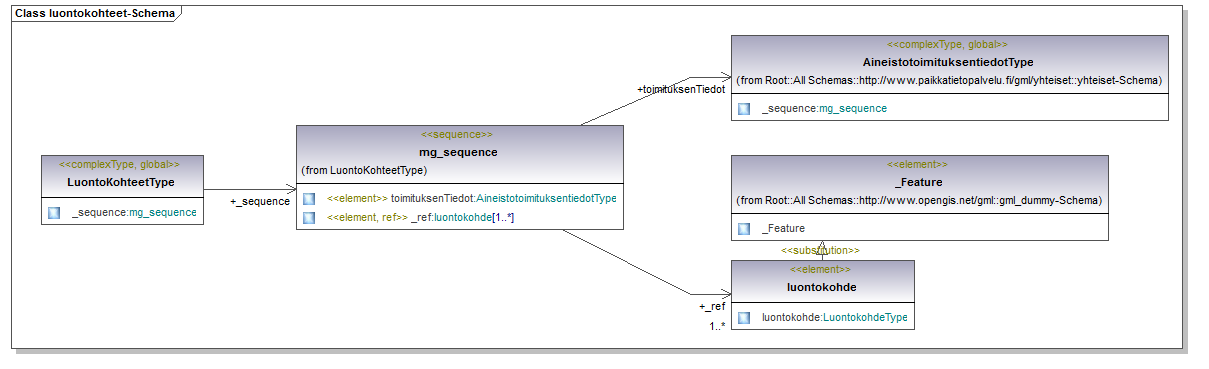
Task: Click icon next to toimituksenTiedot element row
Action: click(310, 198)
